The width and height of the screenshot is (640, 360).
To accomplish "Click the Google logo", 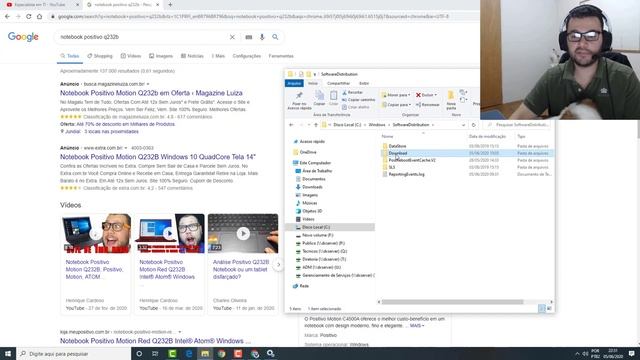I will [23, 37].
